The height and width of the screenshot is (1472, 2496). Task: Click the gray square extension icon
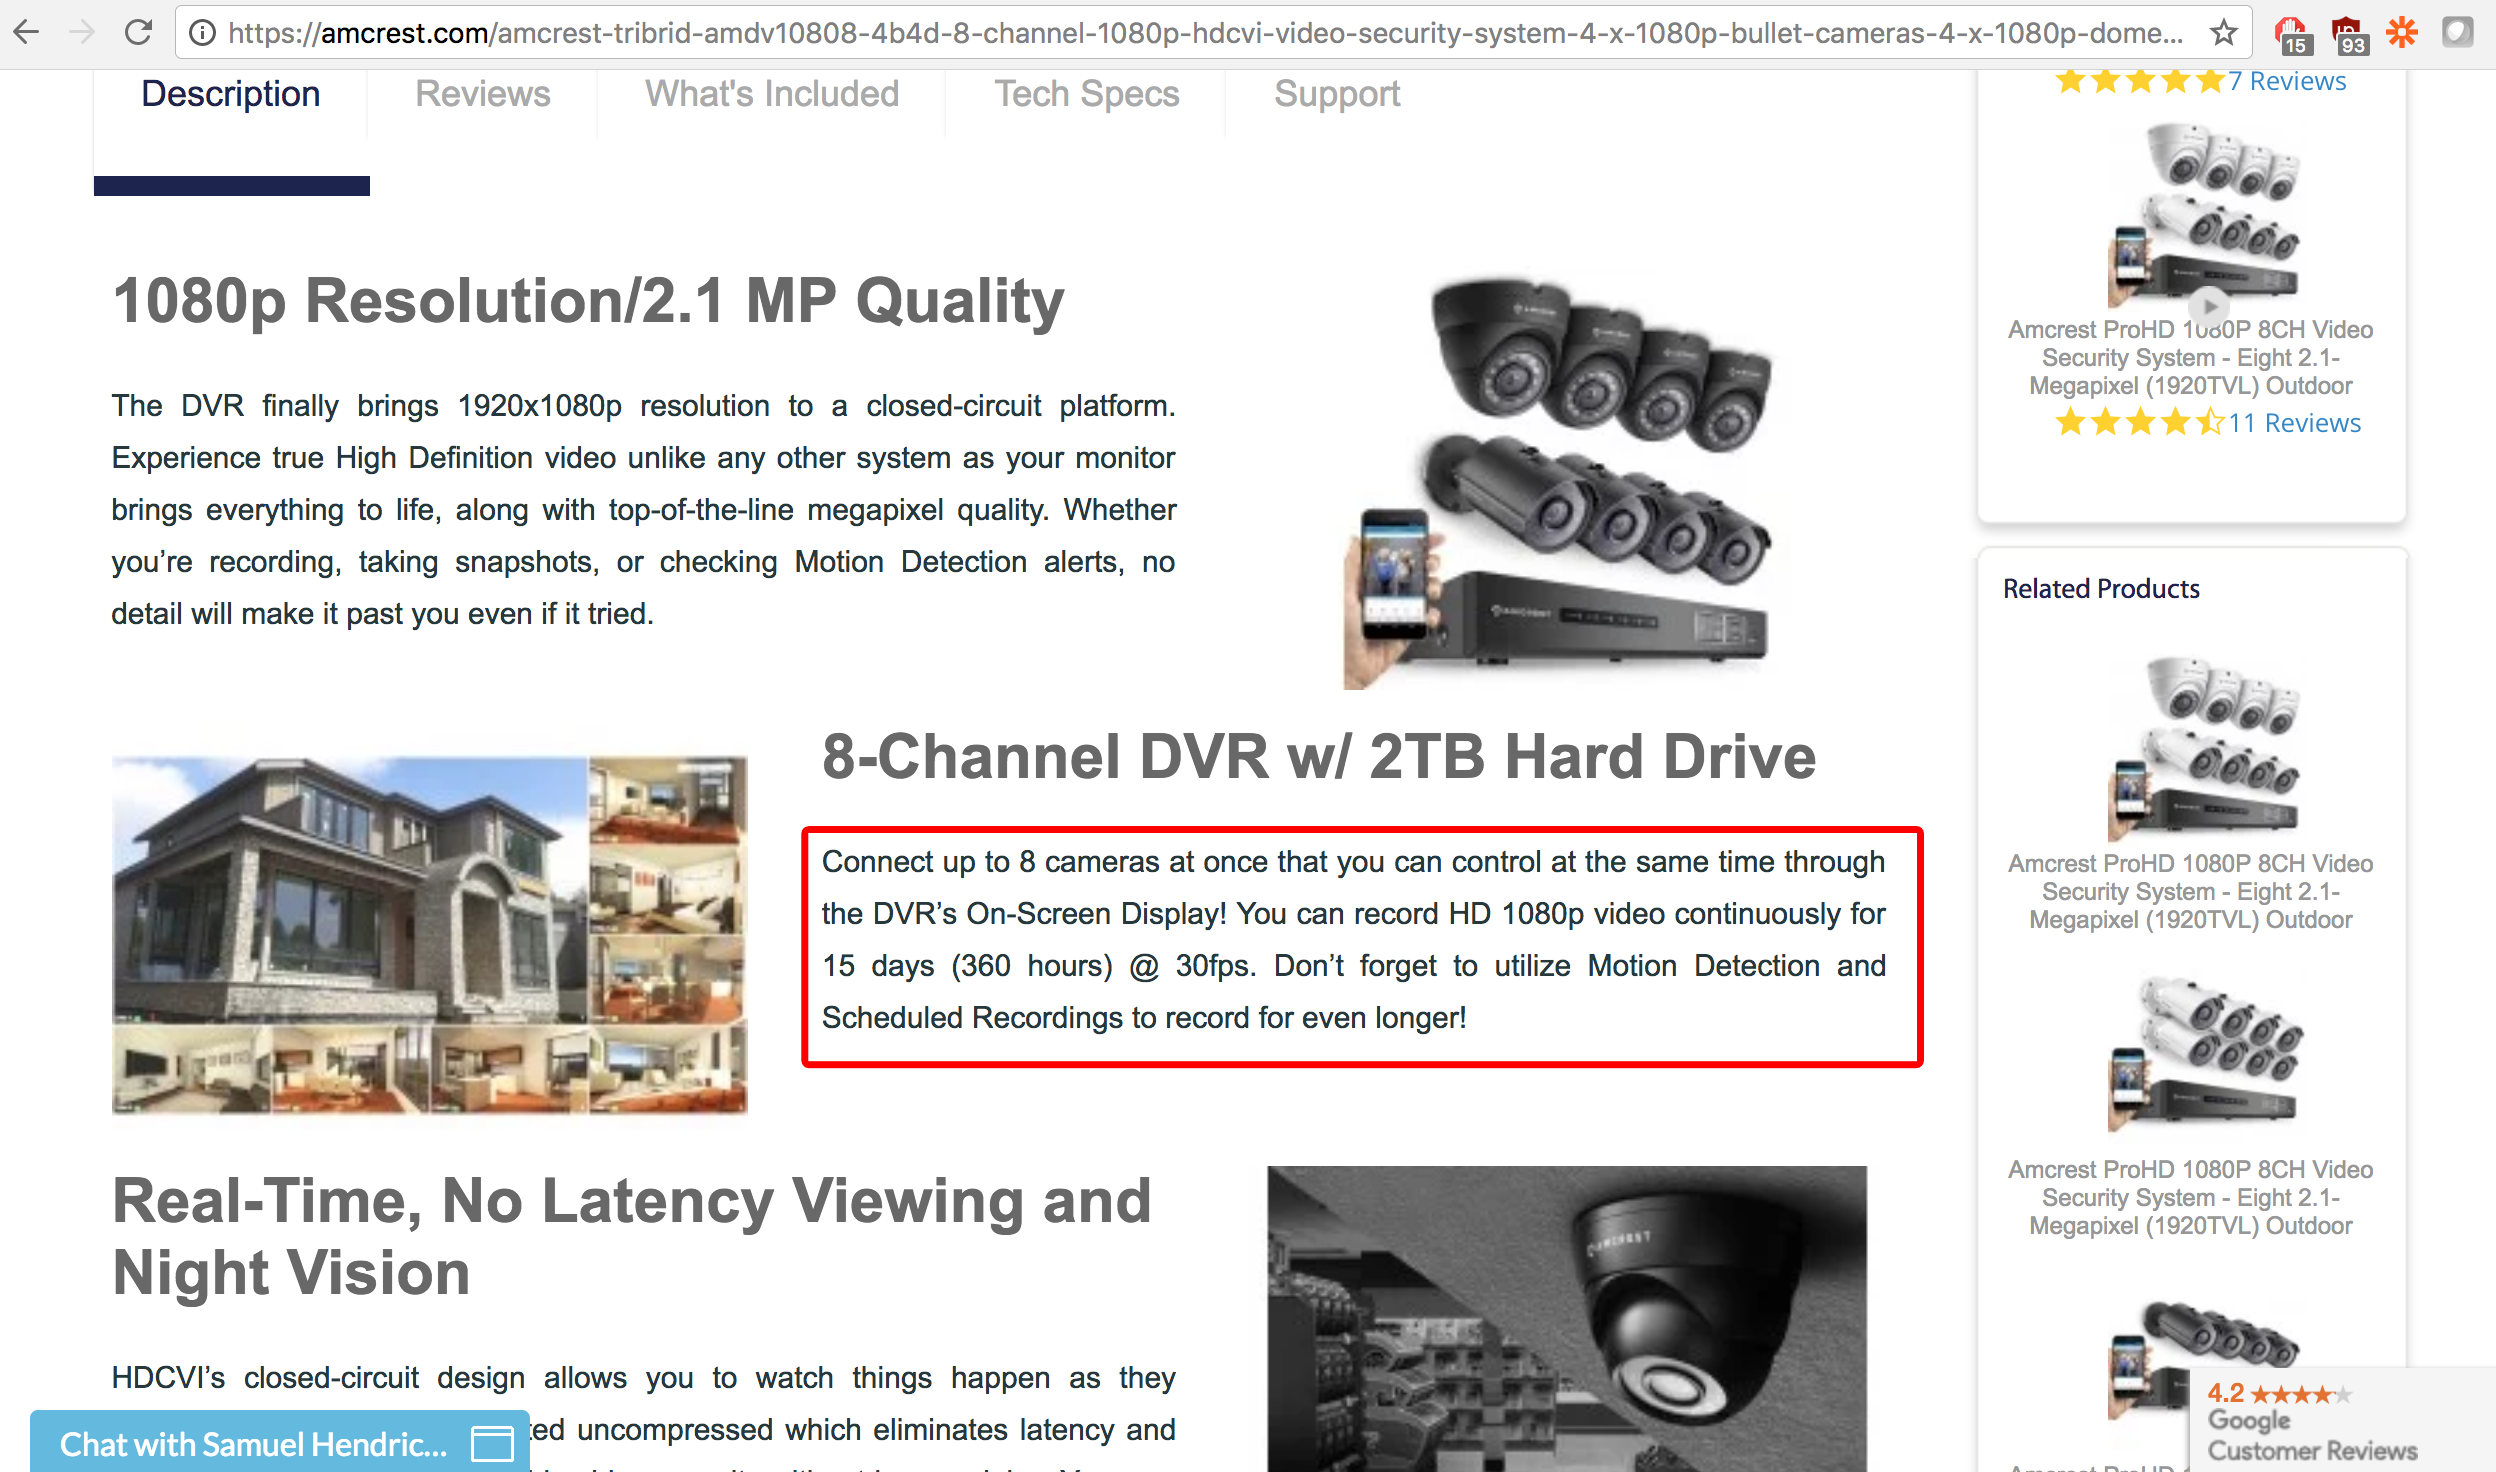tap(2457, 33)
